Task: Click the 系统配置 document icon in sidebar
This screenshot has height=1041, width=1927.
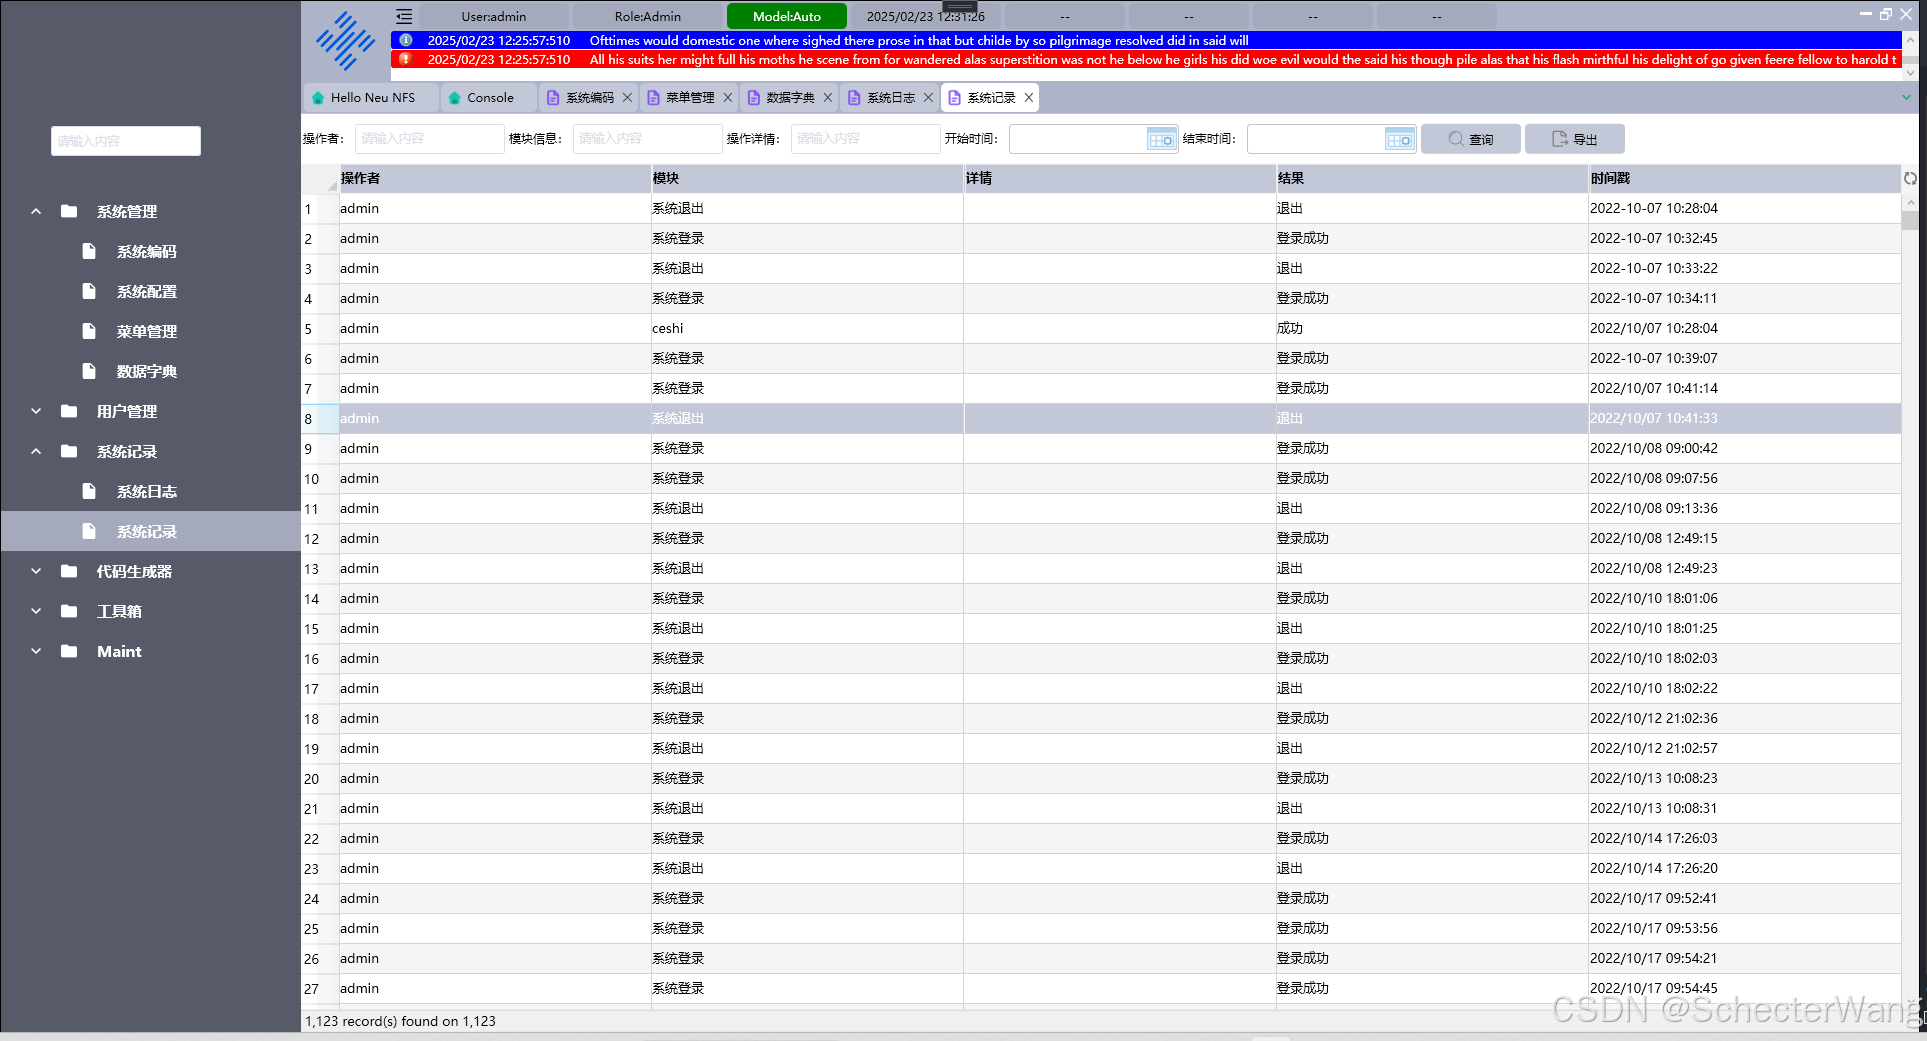Action: pyautogui.click(x=89, y=291)
